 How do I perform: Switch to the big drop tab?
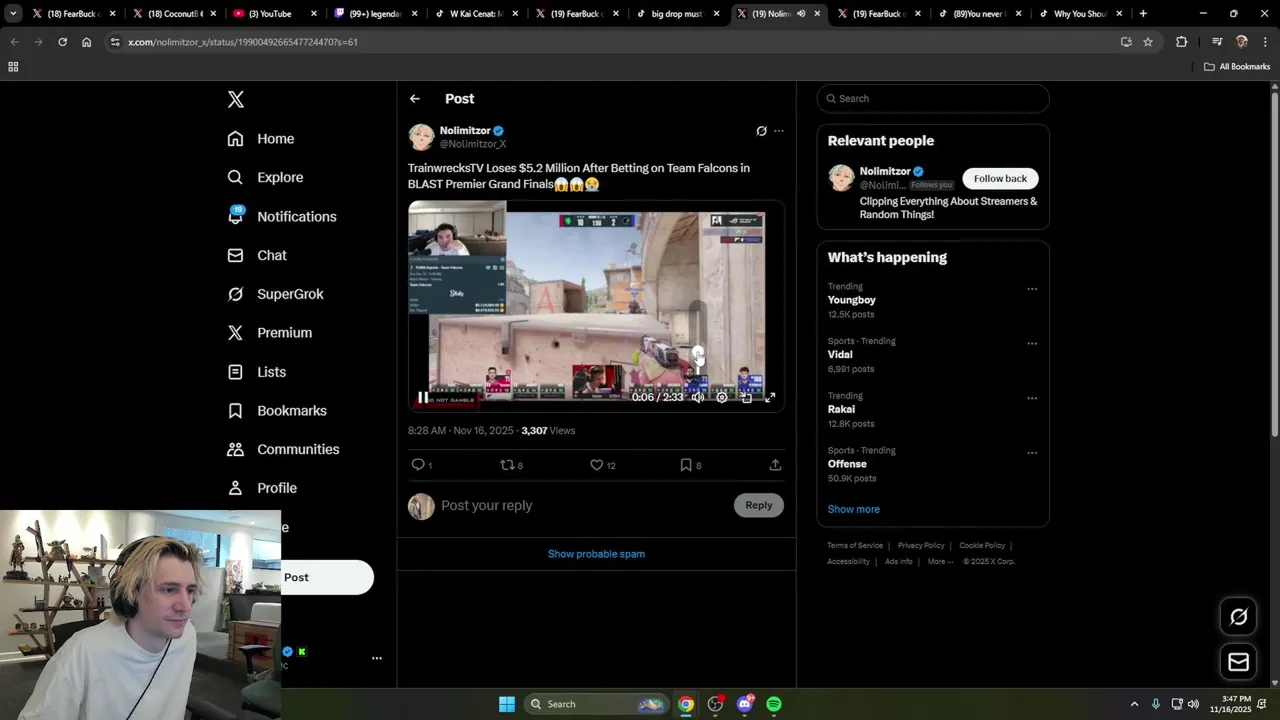pos(677,14)
